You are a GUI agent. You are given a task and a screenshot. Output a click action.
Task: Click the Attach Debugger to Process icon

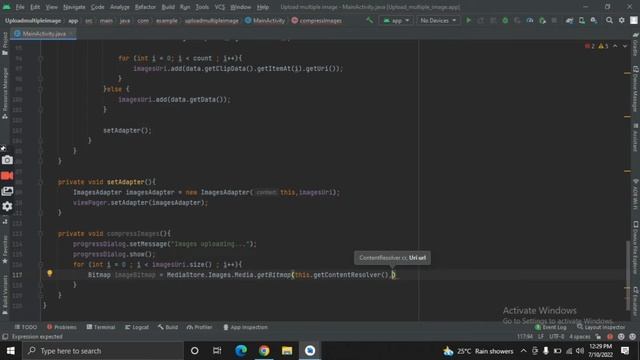point(542,20)
